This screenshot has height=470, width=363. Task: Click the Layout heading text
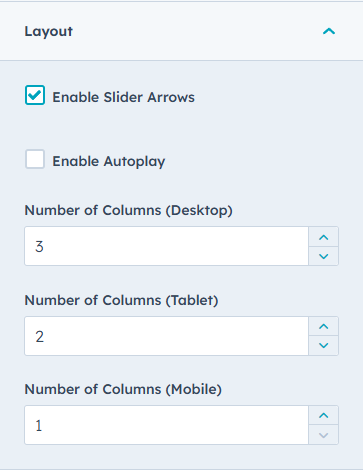49,32
